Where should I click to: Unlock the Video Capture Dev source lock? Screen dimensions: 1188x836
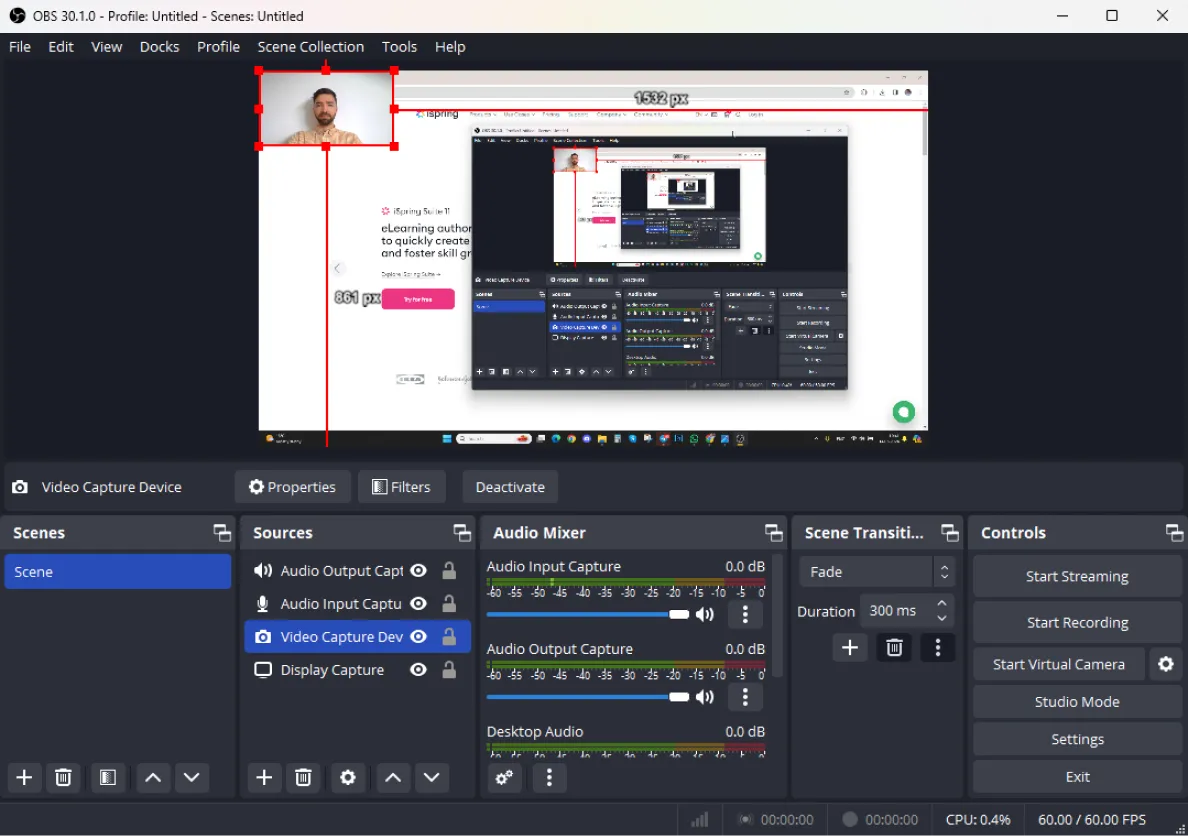(x=448, y=636)
